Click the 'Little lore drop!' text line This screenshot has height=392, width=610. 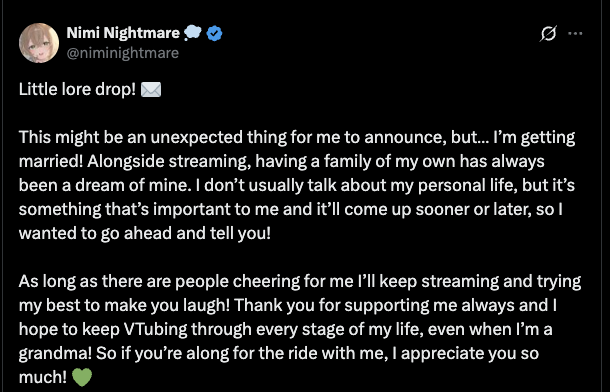click(77, 90)
